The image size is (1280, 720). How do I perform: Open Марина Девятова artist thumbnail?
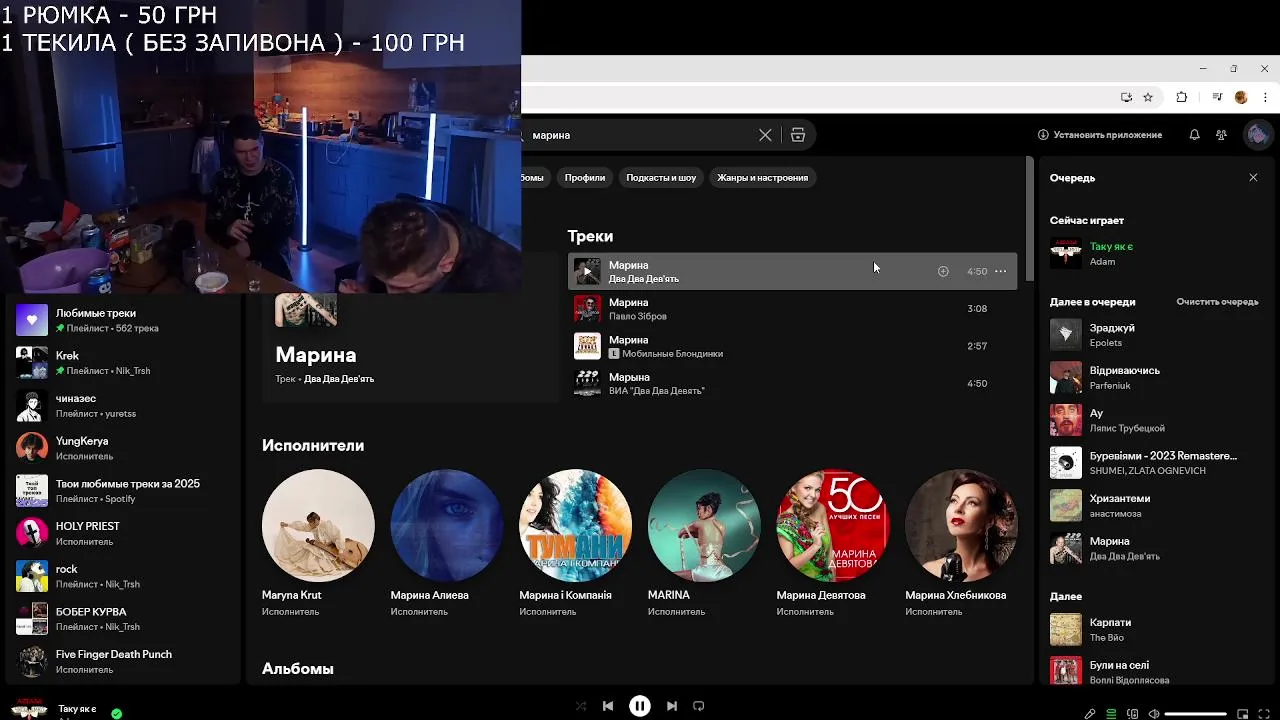click(x=833, y=526)
